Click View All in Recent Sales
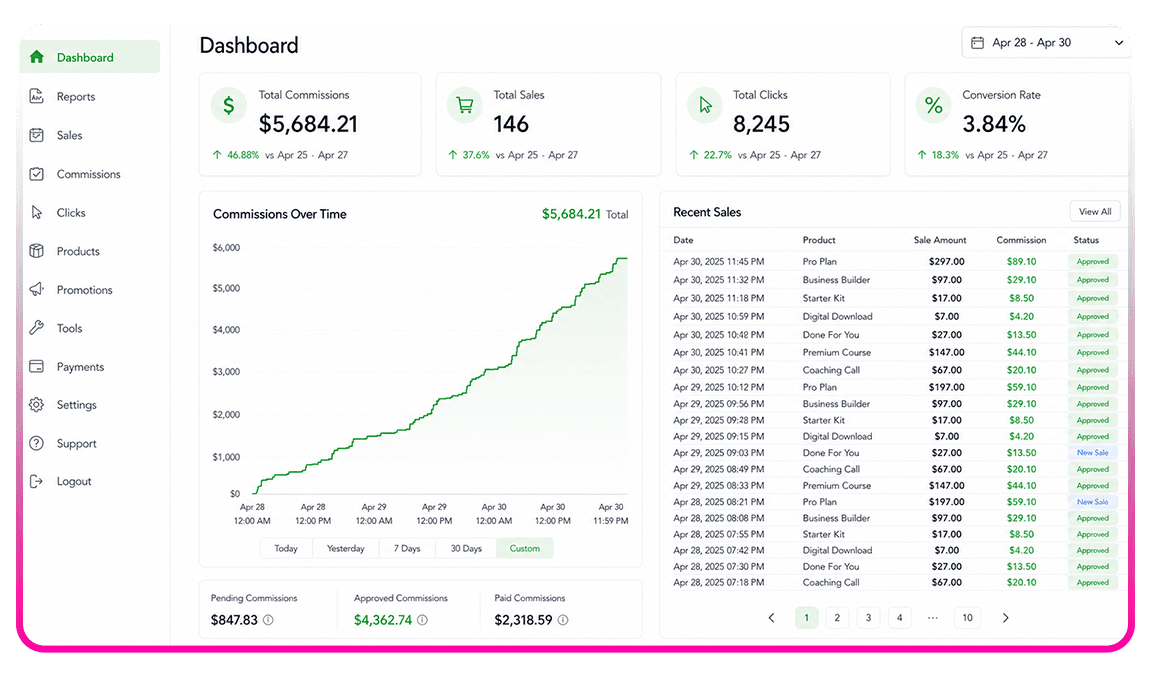The width and height of the screenshot is (1154, 673). (1095, 211)
